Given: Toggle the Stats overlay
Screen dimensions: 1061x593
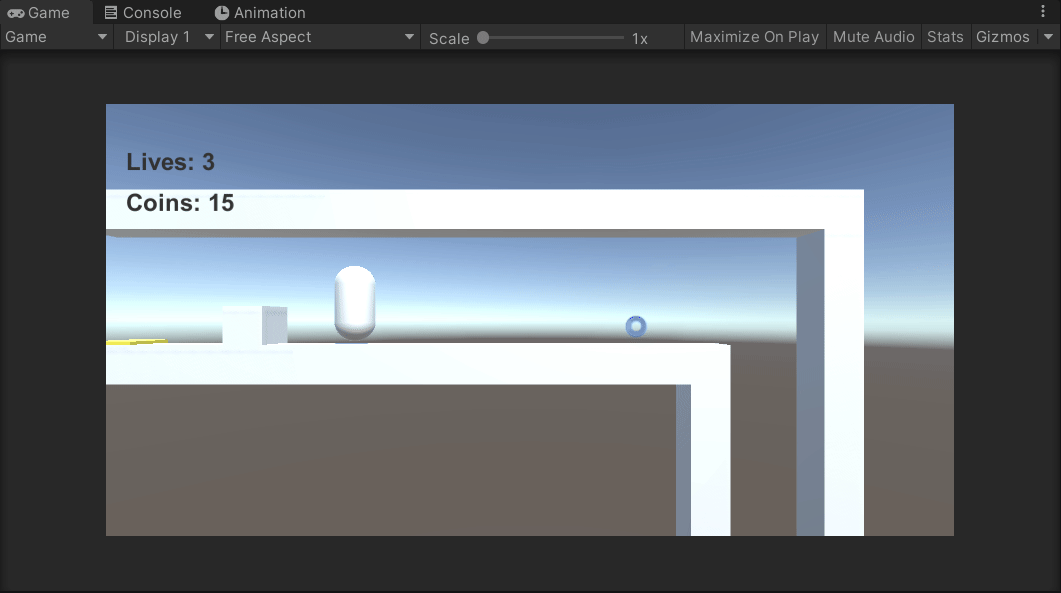Looking at the screenshot, I should 945,37.
